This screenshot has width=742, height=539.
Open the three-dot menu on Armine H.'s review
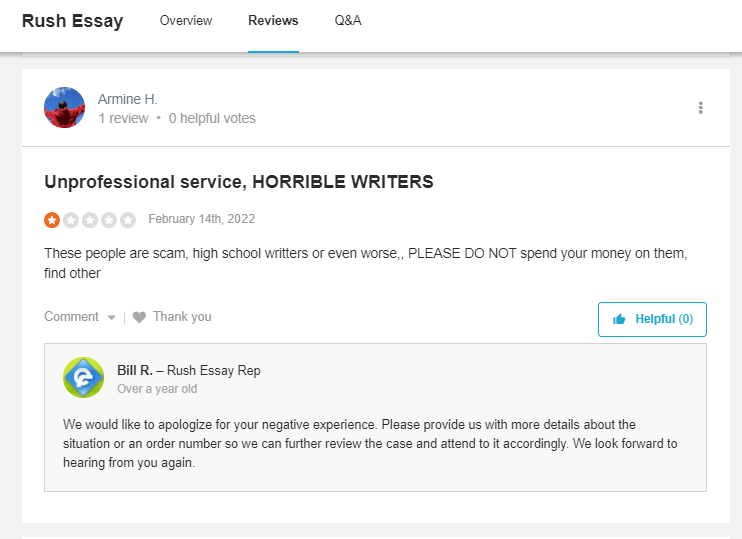[x=700, y=108]
